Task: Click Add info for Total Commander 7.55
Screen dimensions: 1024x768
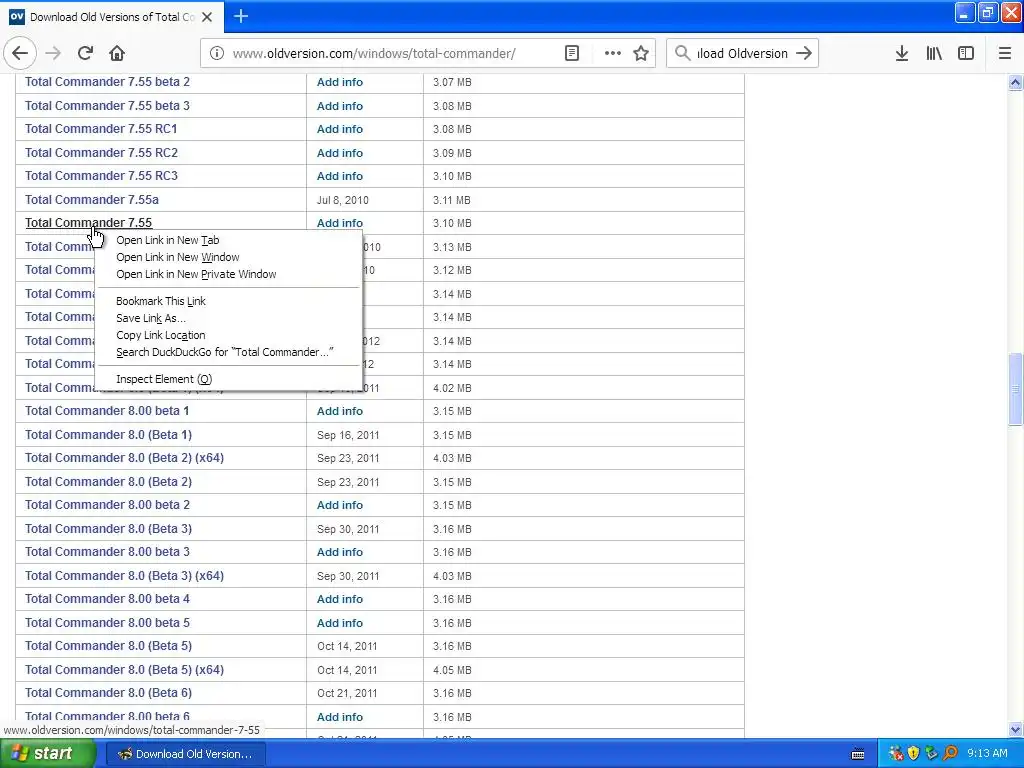Action: pos(340,223)
